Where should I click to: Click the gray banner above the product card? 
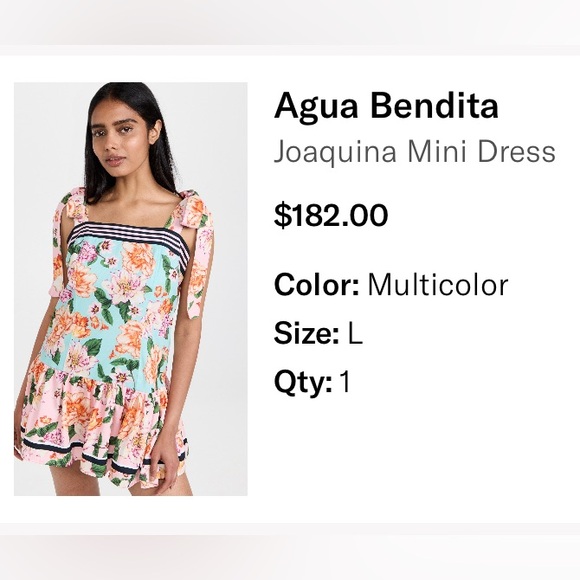tap(290, 23)
